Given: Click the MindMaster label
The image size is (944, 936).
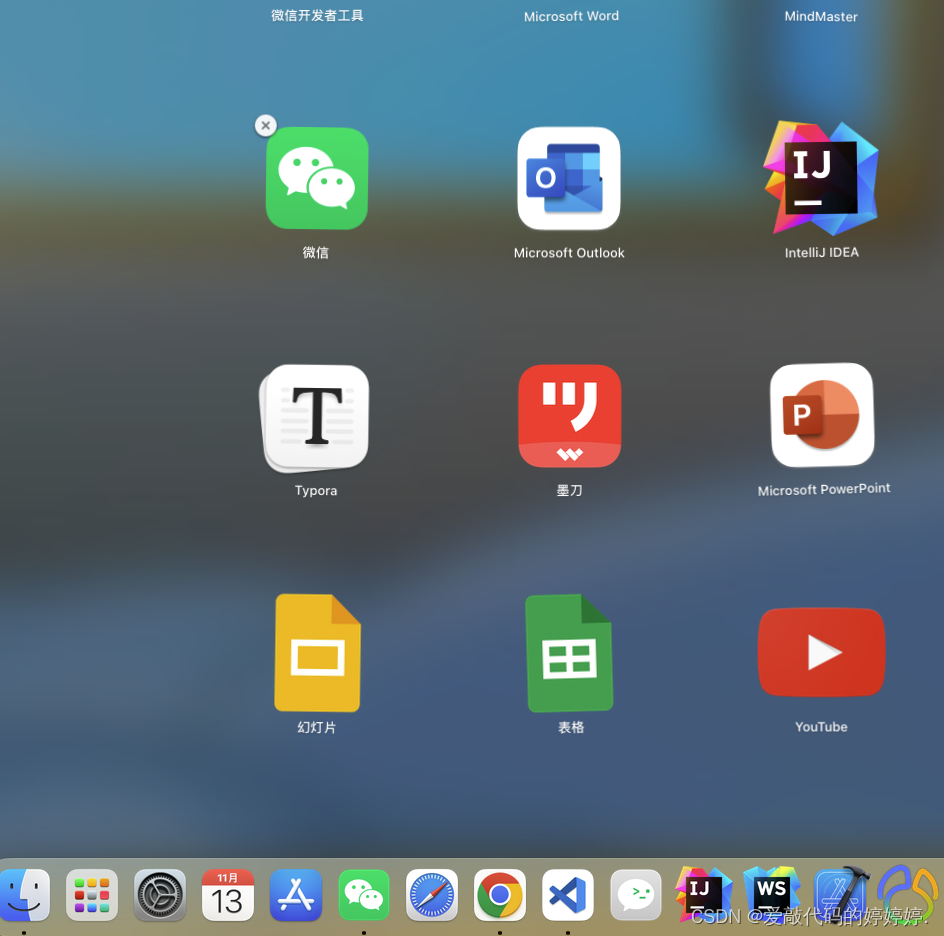Looking at the screenshot, I should click(x=821, y=16).
